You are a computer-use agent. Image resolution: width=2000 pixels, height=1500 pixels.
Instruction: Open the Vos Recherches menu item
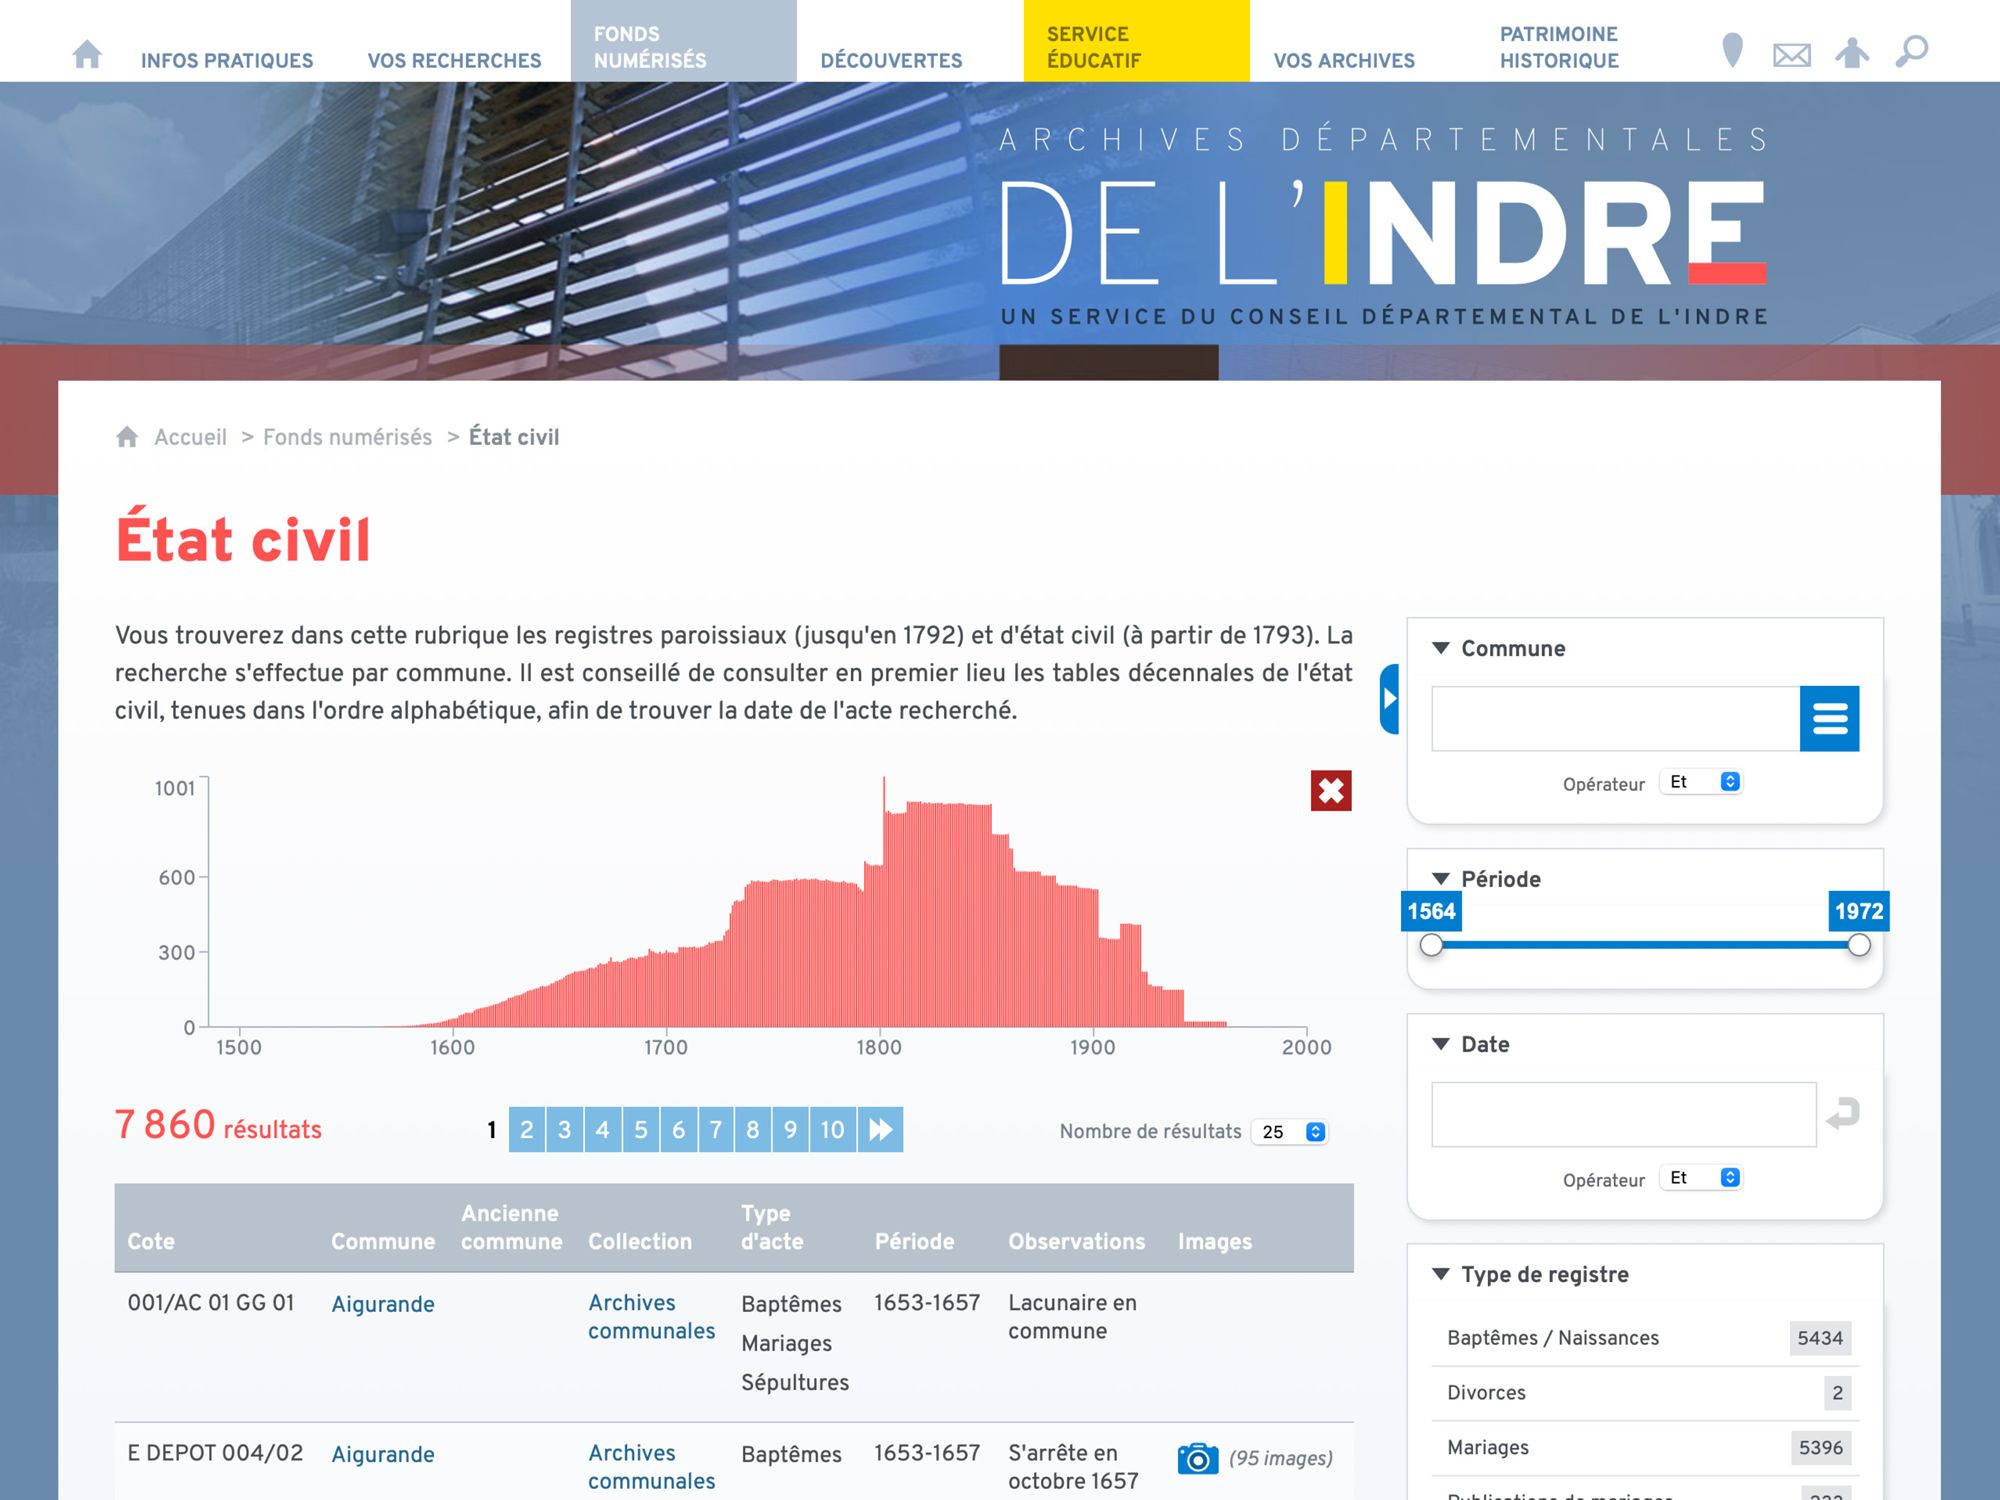coord(454,60)
